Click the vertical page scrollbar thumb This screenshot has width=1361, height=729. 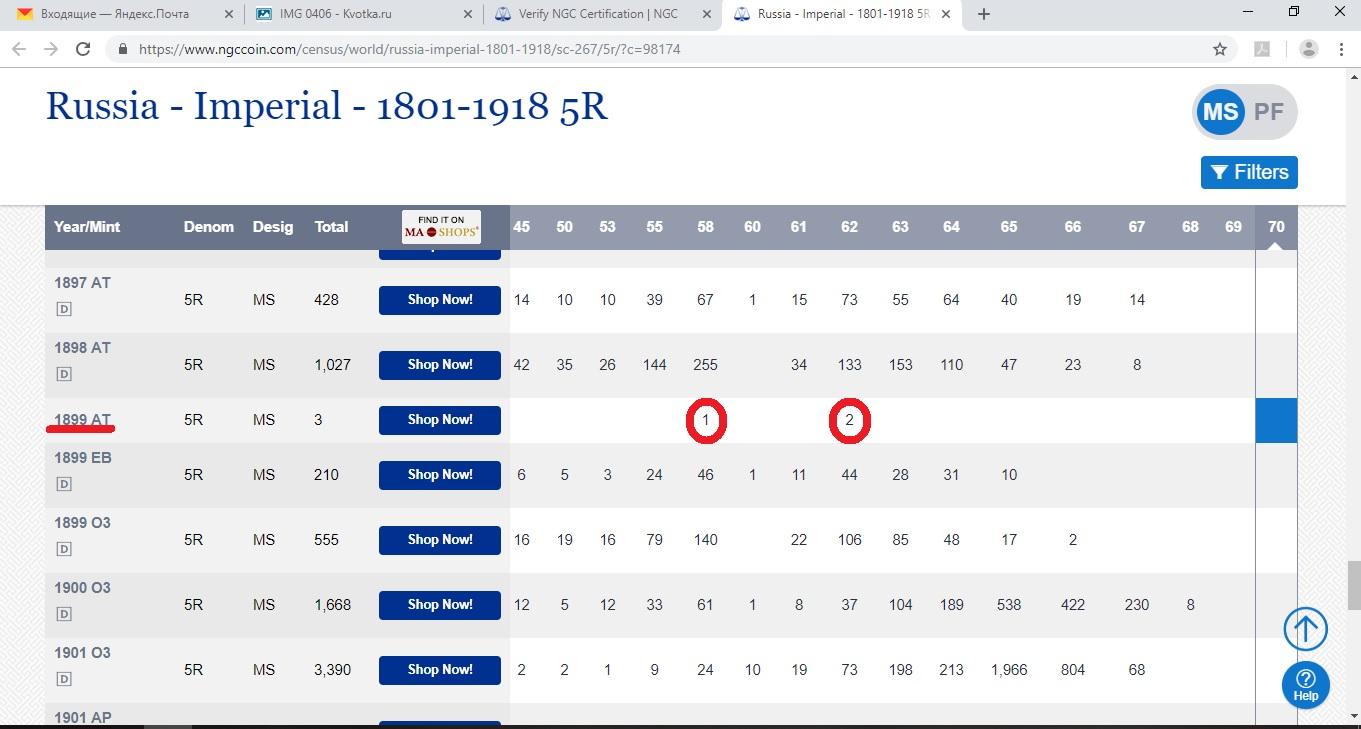(x=1352, y=577)
